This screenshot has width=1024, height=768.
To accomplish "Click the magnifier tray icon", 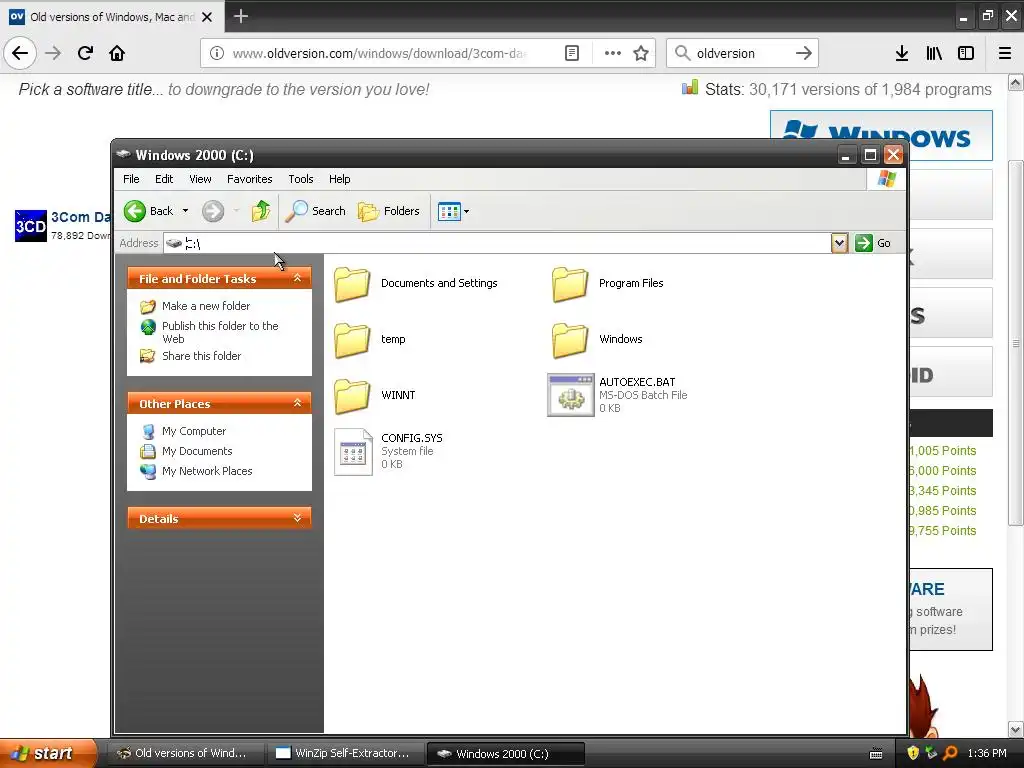I will pos(950,753).
